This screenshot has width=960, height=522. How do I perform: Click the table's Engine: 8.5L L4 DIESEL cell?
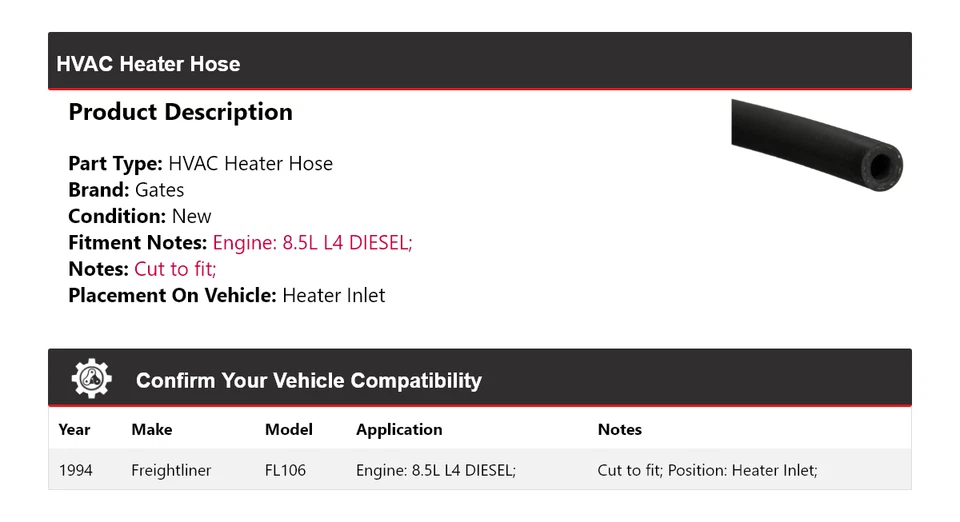(x=435, y=470)
